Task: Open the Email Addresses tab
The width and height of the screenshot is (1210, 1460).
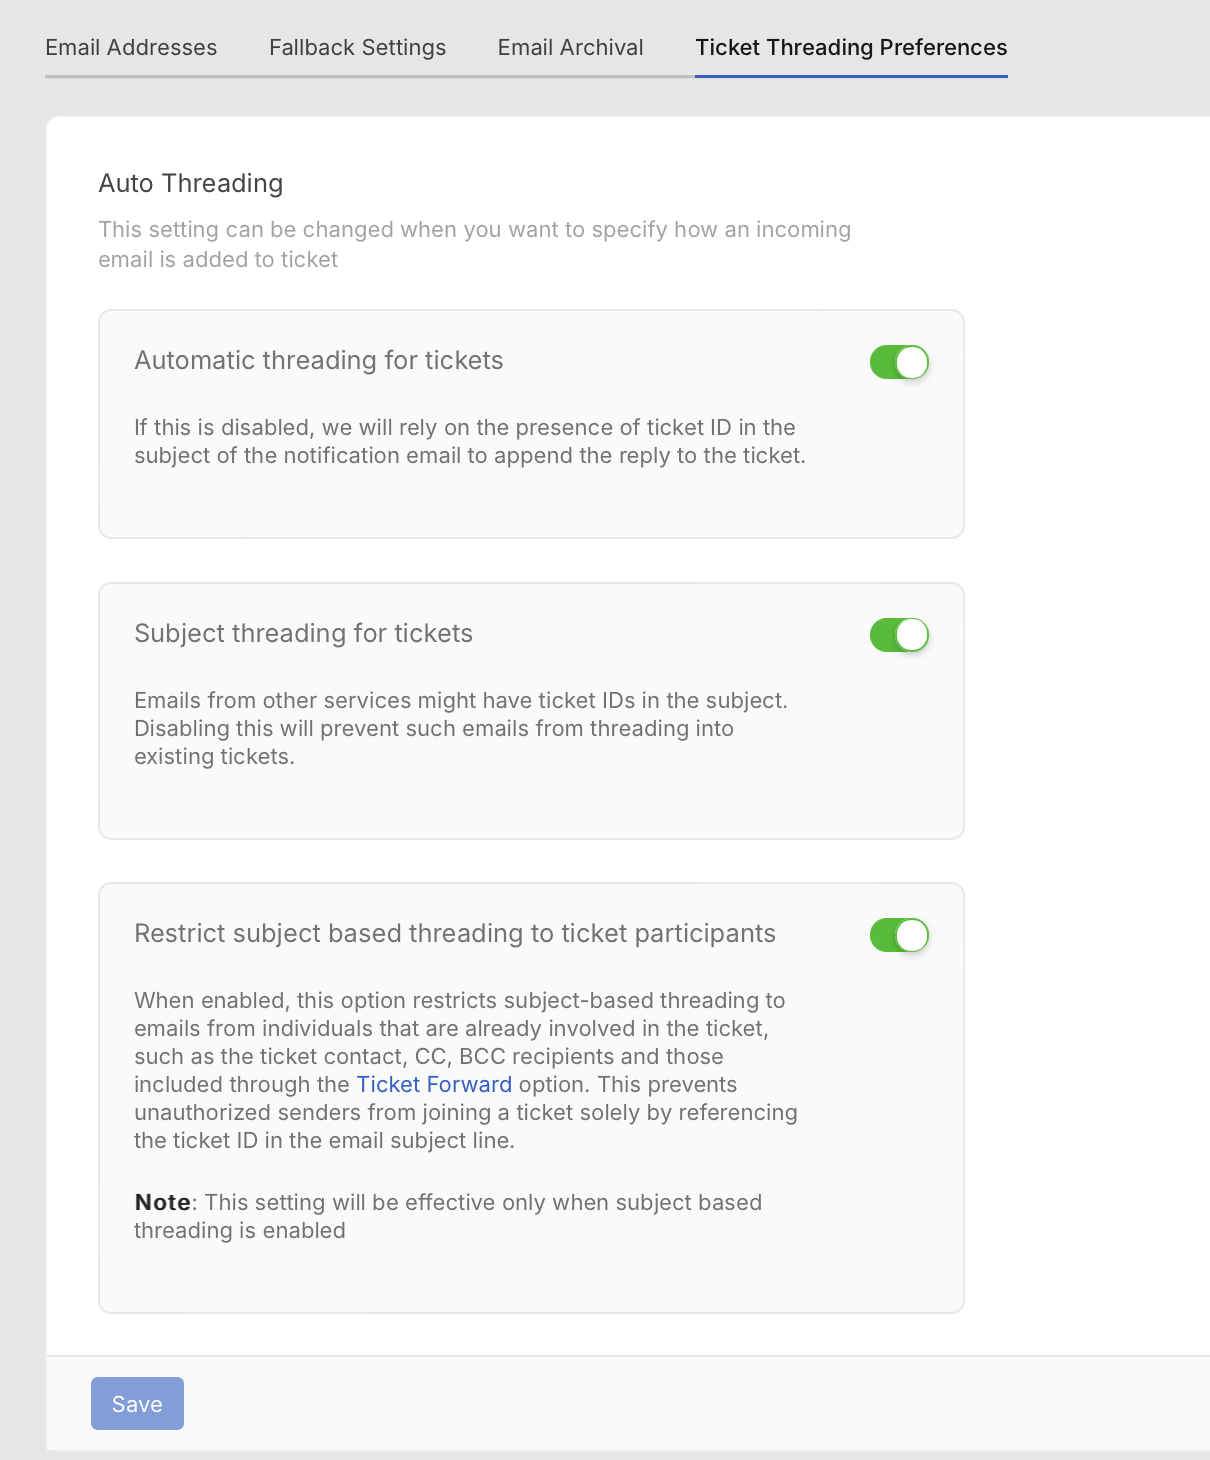Action: pyautogui.click(x=131, y=47)
